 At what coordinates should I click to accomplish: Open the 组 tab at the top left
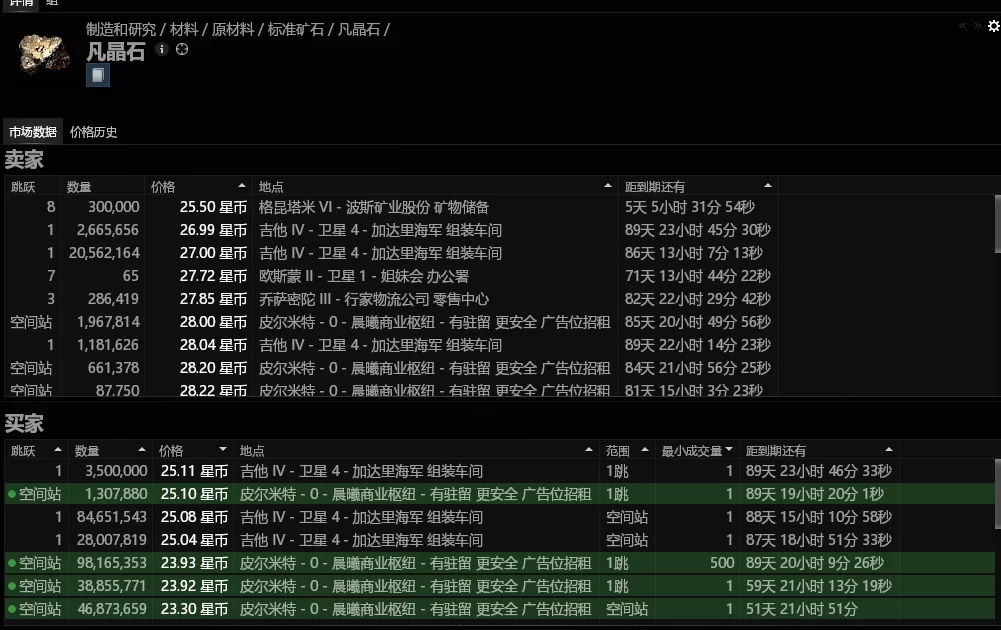(52, 4)
